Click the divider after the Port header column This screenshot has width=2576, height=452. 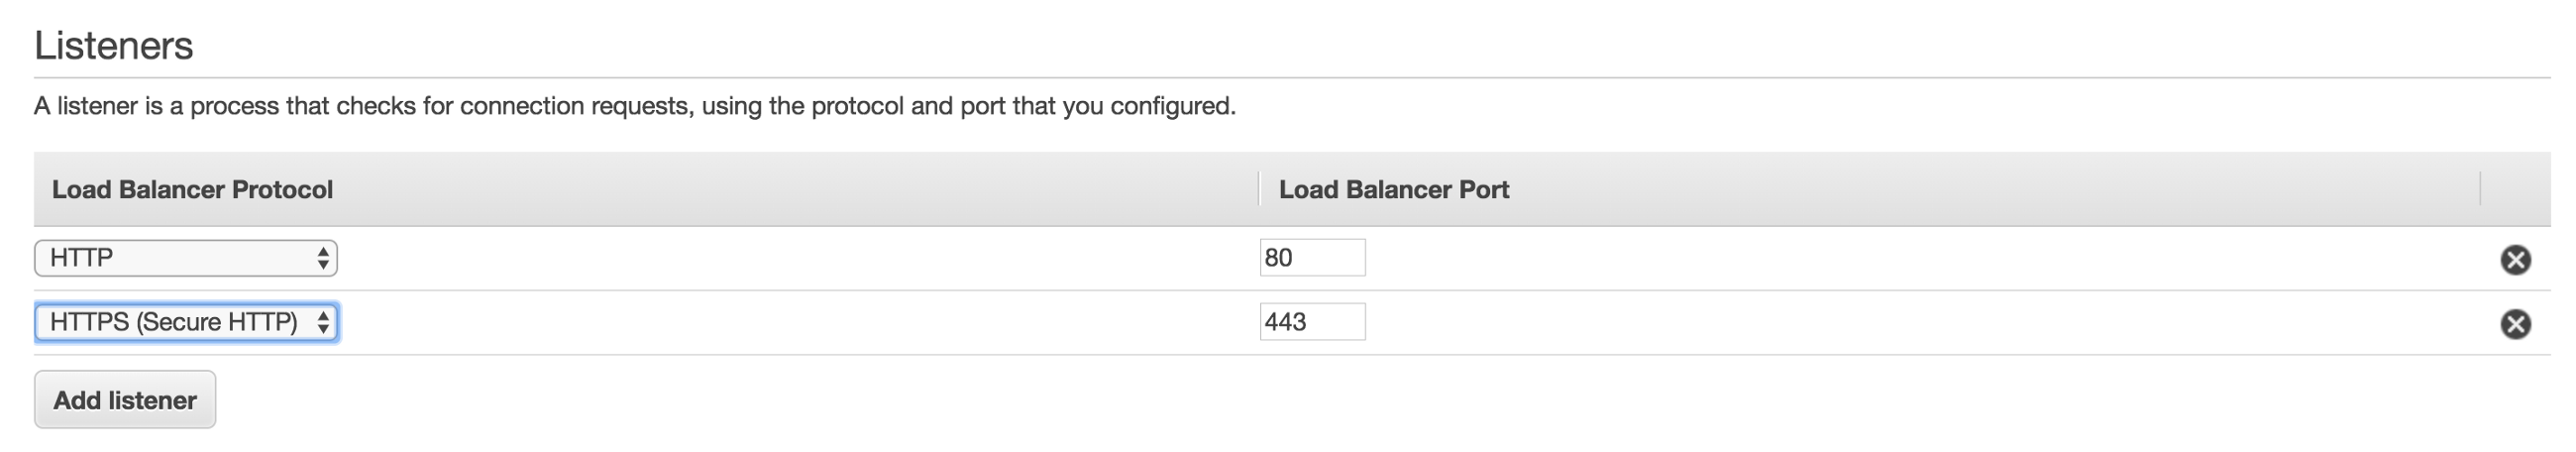pos(2480,189)
